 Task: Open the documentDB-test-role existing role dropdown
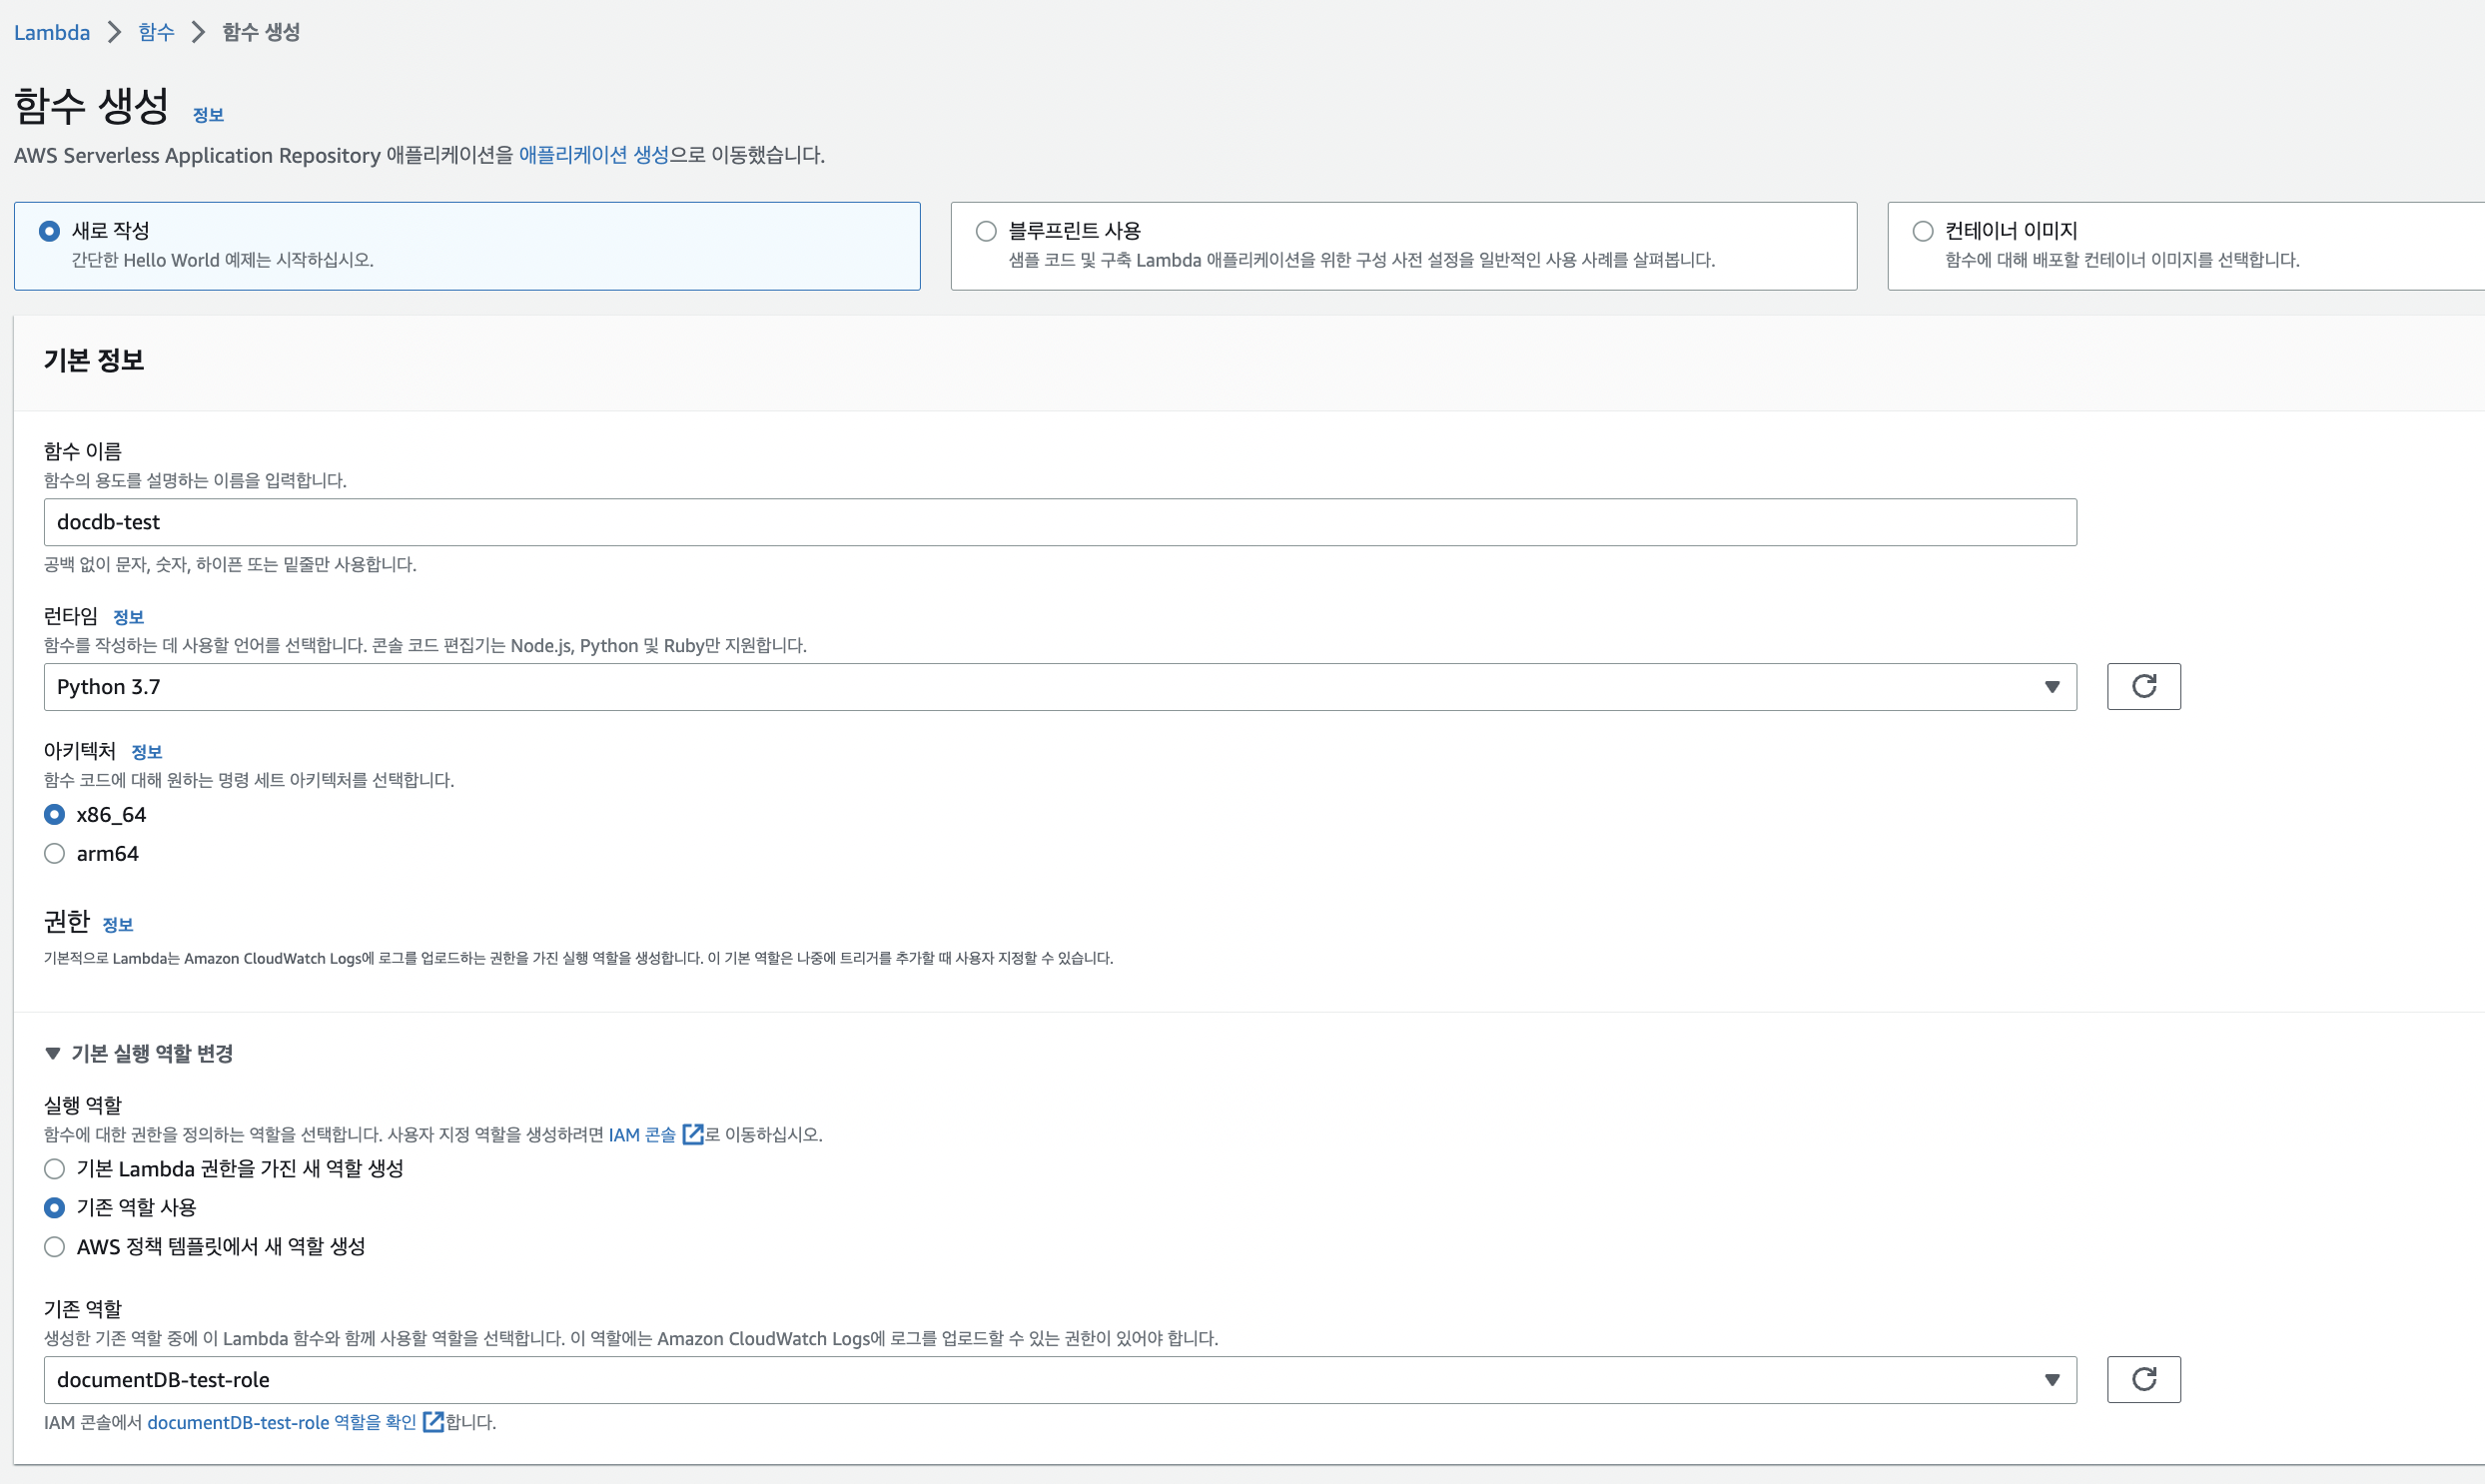click(1059, 1379)
